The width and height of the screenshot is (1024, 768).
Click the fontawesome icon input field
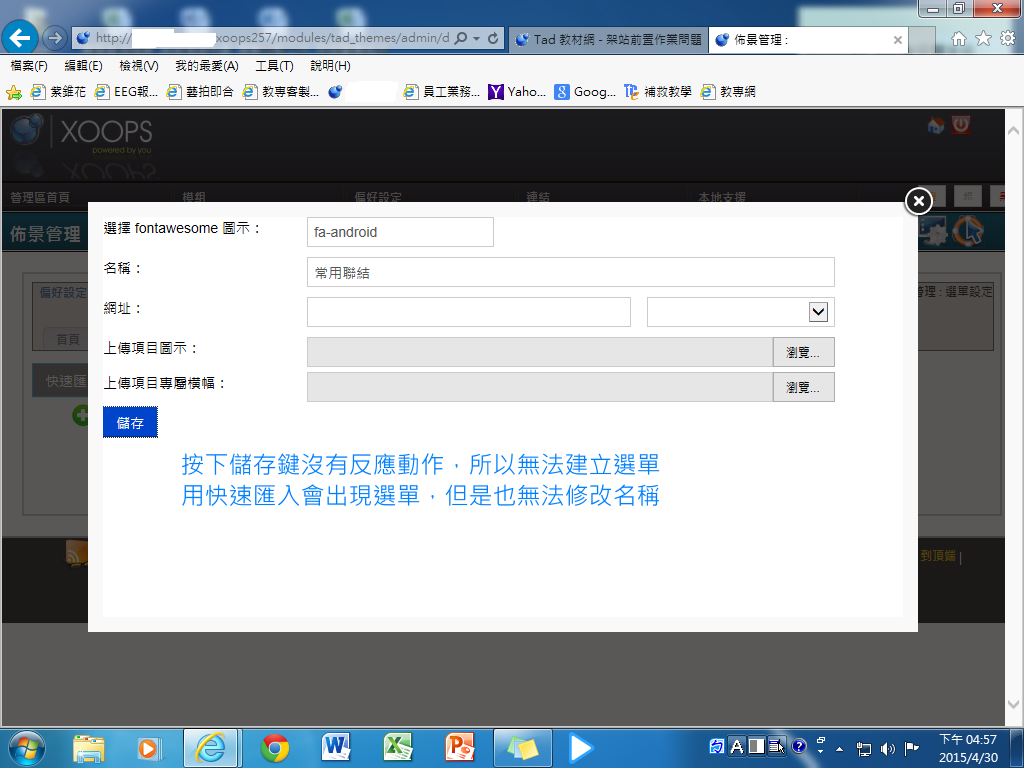400,232
